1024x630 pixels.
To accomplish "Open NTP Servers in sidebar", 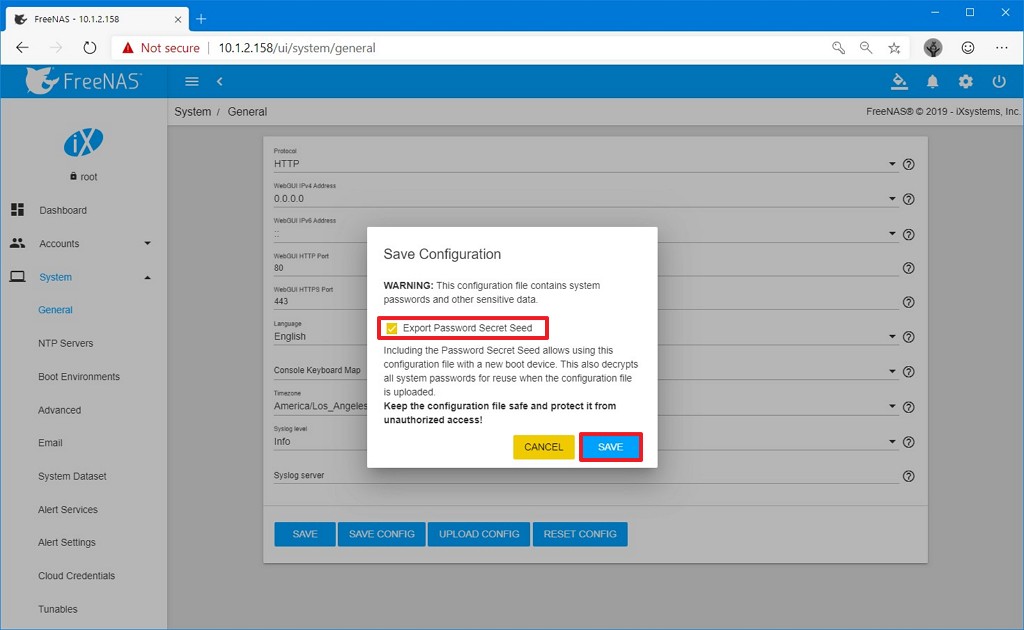I will tap(66, 343).
